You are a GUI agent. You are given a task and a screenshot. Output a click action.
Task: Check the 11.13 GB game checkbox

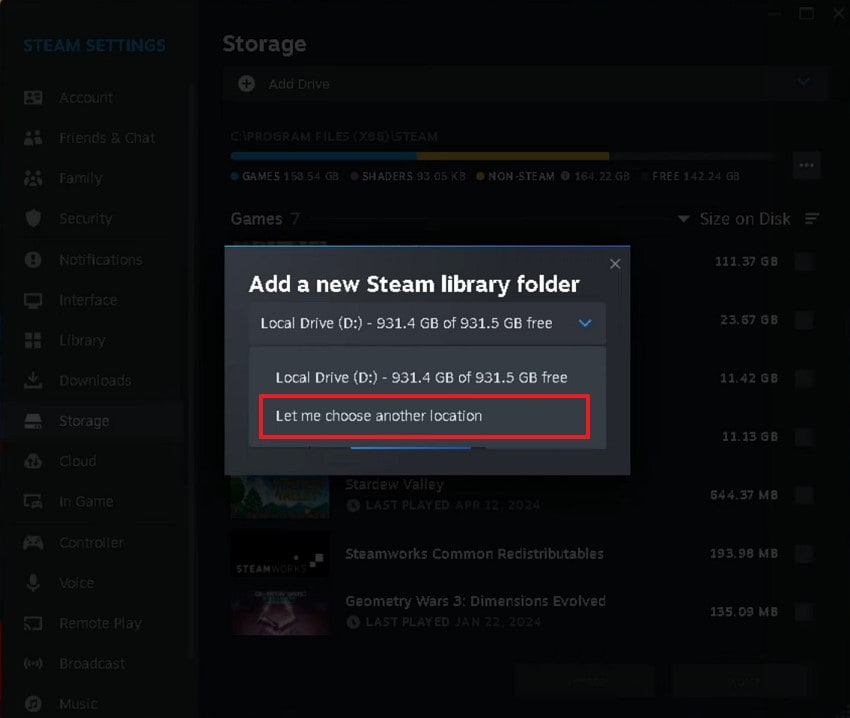click(x=804, y=437)
